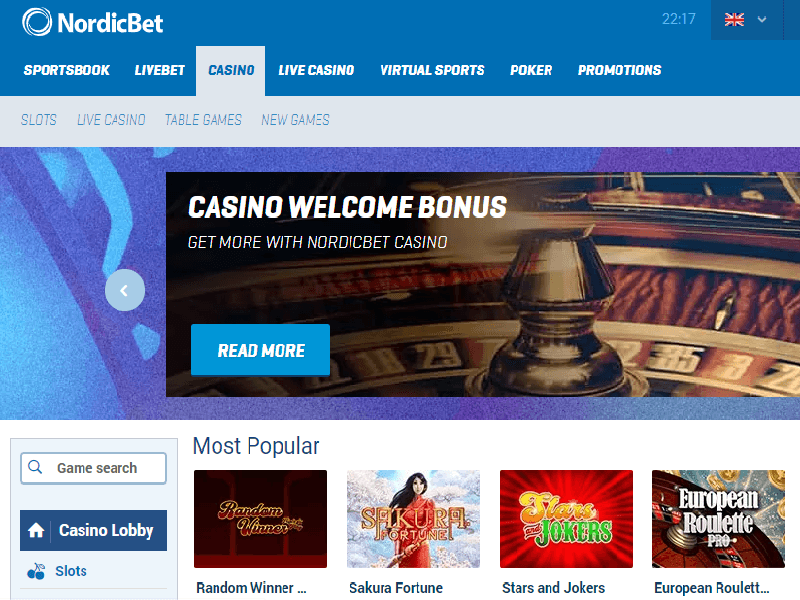Switch to the Livebet section
The width and height of the screenshot is (800, 600).
click(160, 70)
